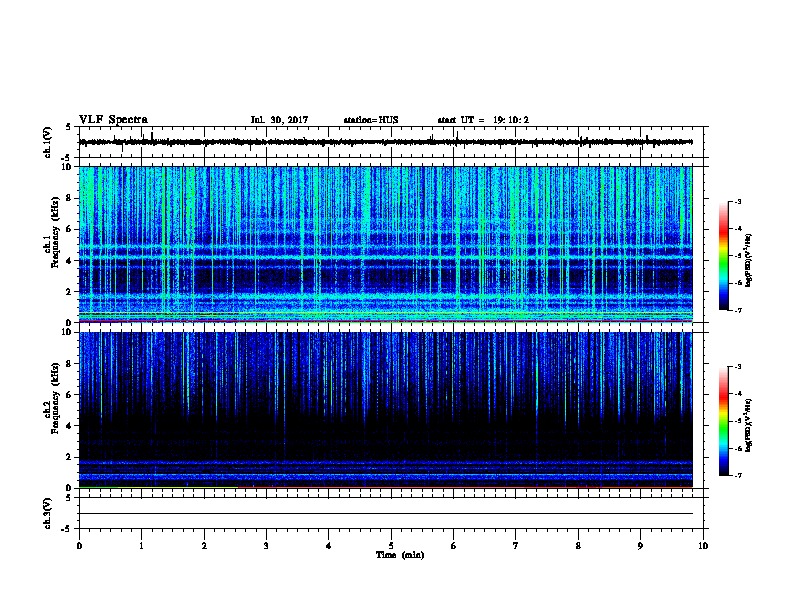This screenshot has height=612, width=792.
Task: Click the date 'Jul 30, 2017'
Action: 279,120
